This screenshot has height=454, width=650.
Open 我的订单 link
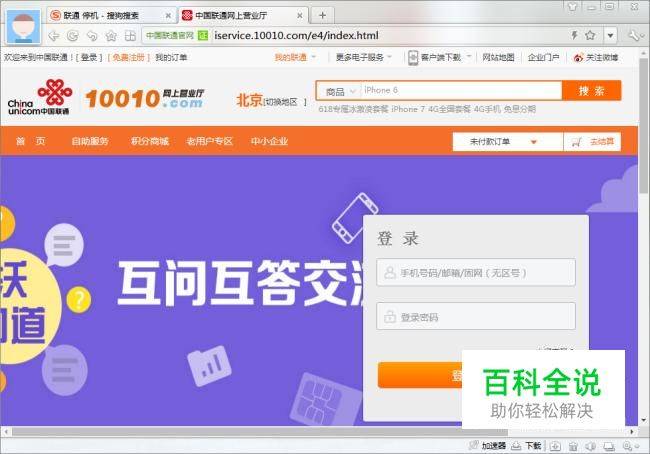click(171, 57)
